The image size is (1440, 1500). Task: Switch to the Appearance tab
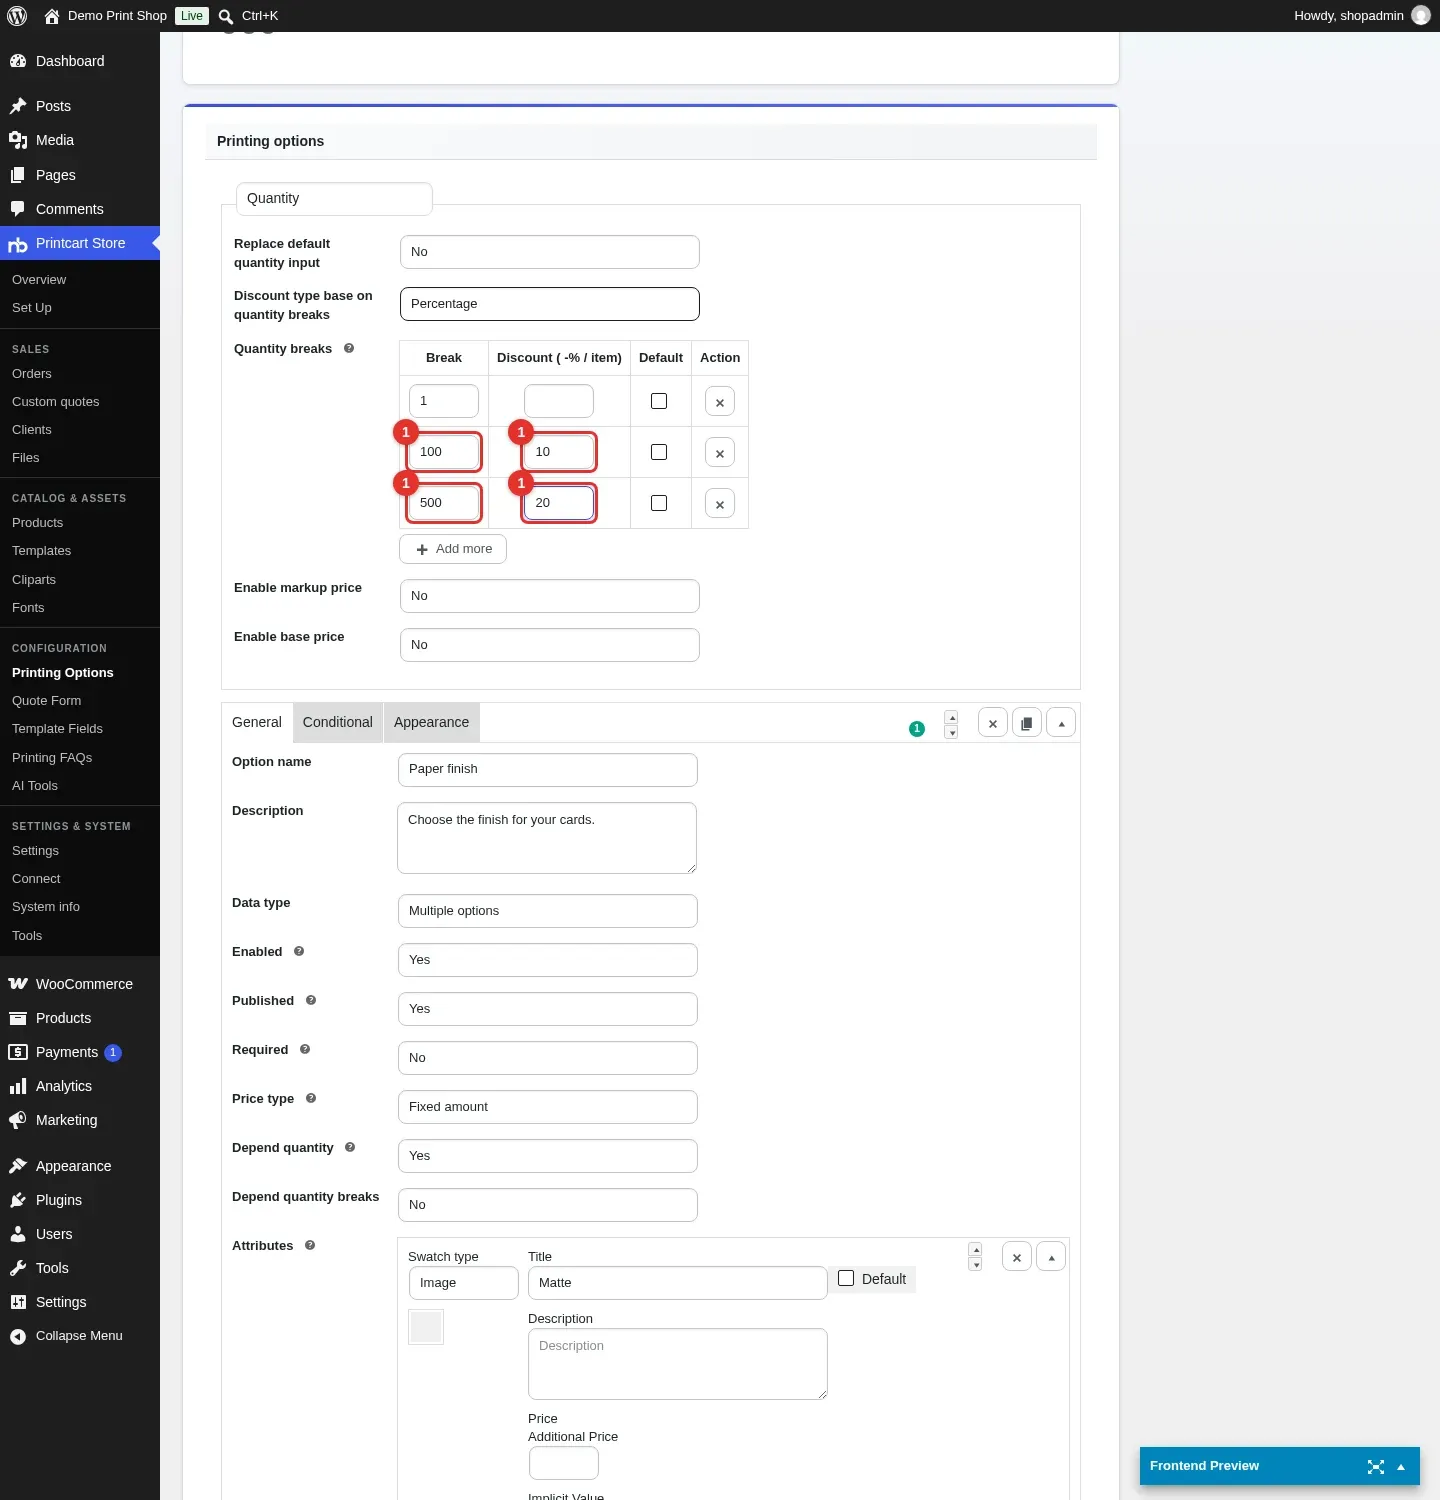(x=431, y=722)
